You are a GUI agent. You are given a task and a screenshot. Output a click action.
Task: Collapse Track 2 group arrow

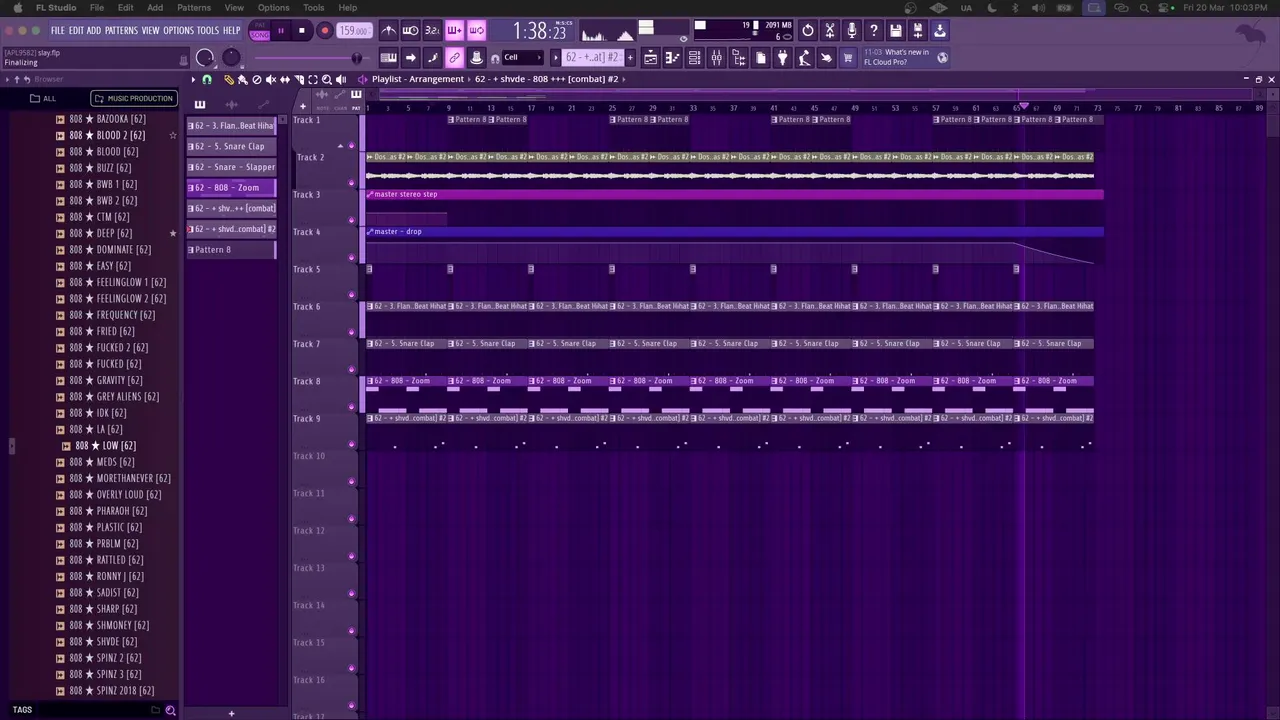(x=340, y=147)
